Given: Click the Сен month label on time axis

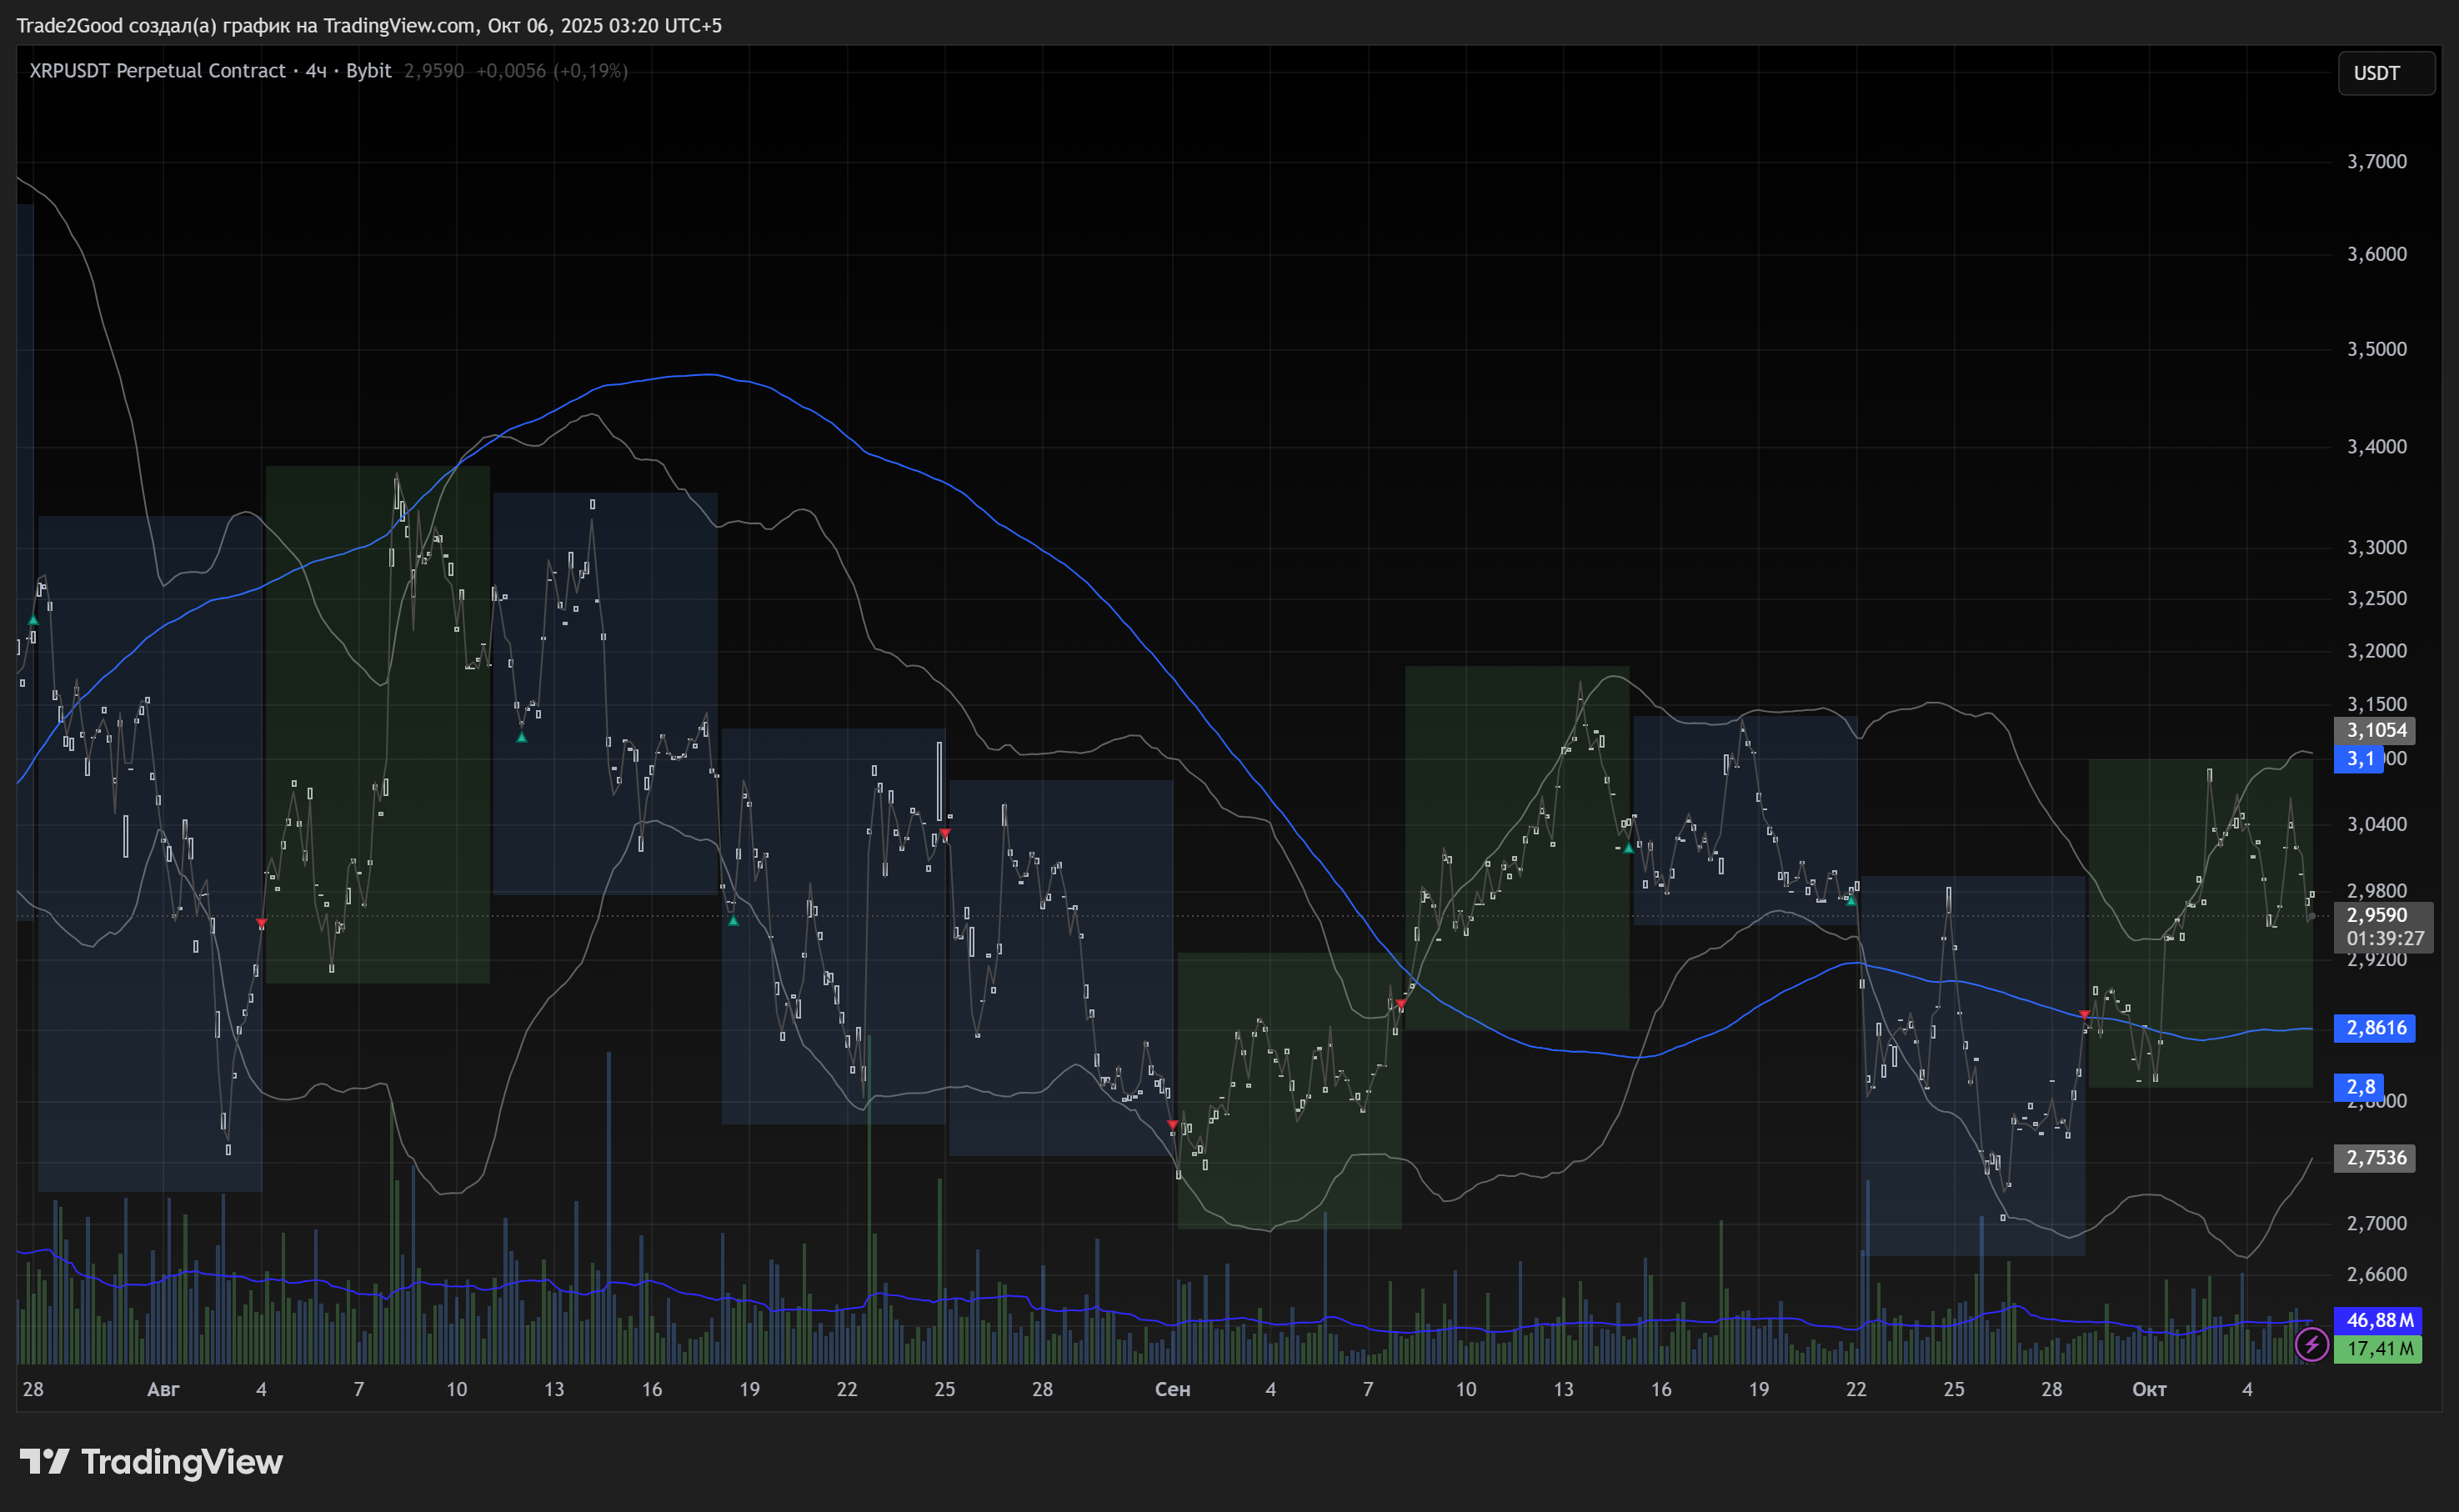Looking at the screenshot, I should coord(1172,1389).
